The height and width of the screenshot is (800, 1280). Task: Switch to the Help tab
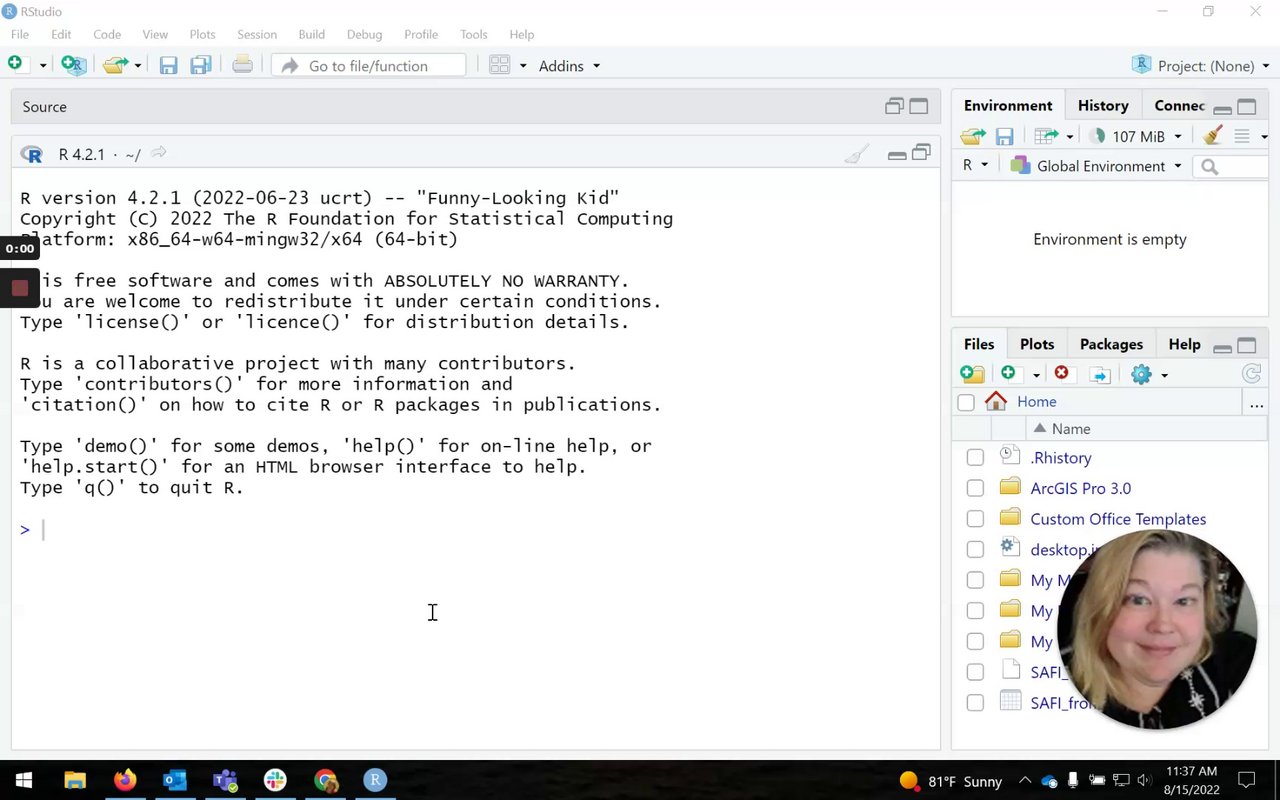[1184, 344]
